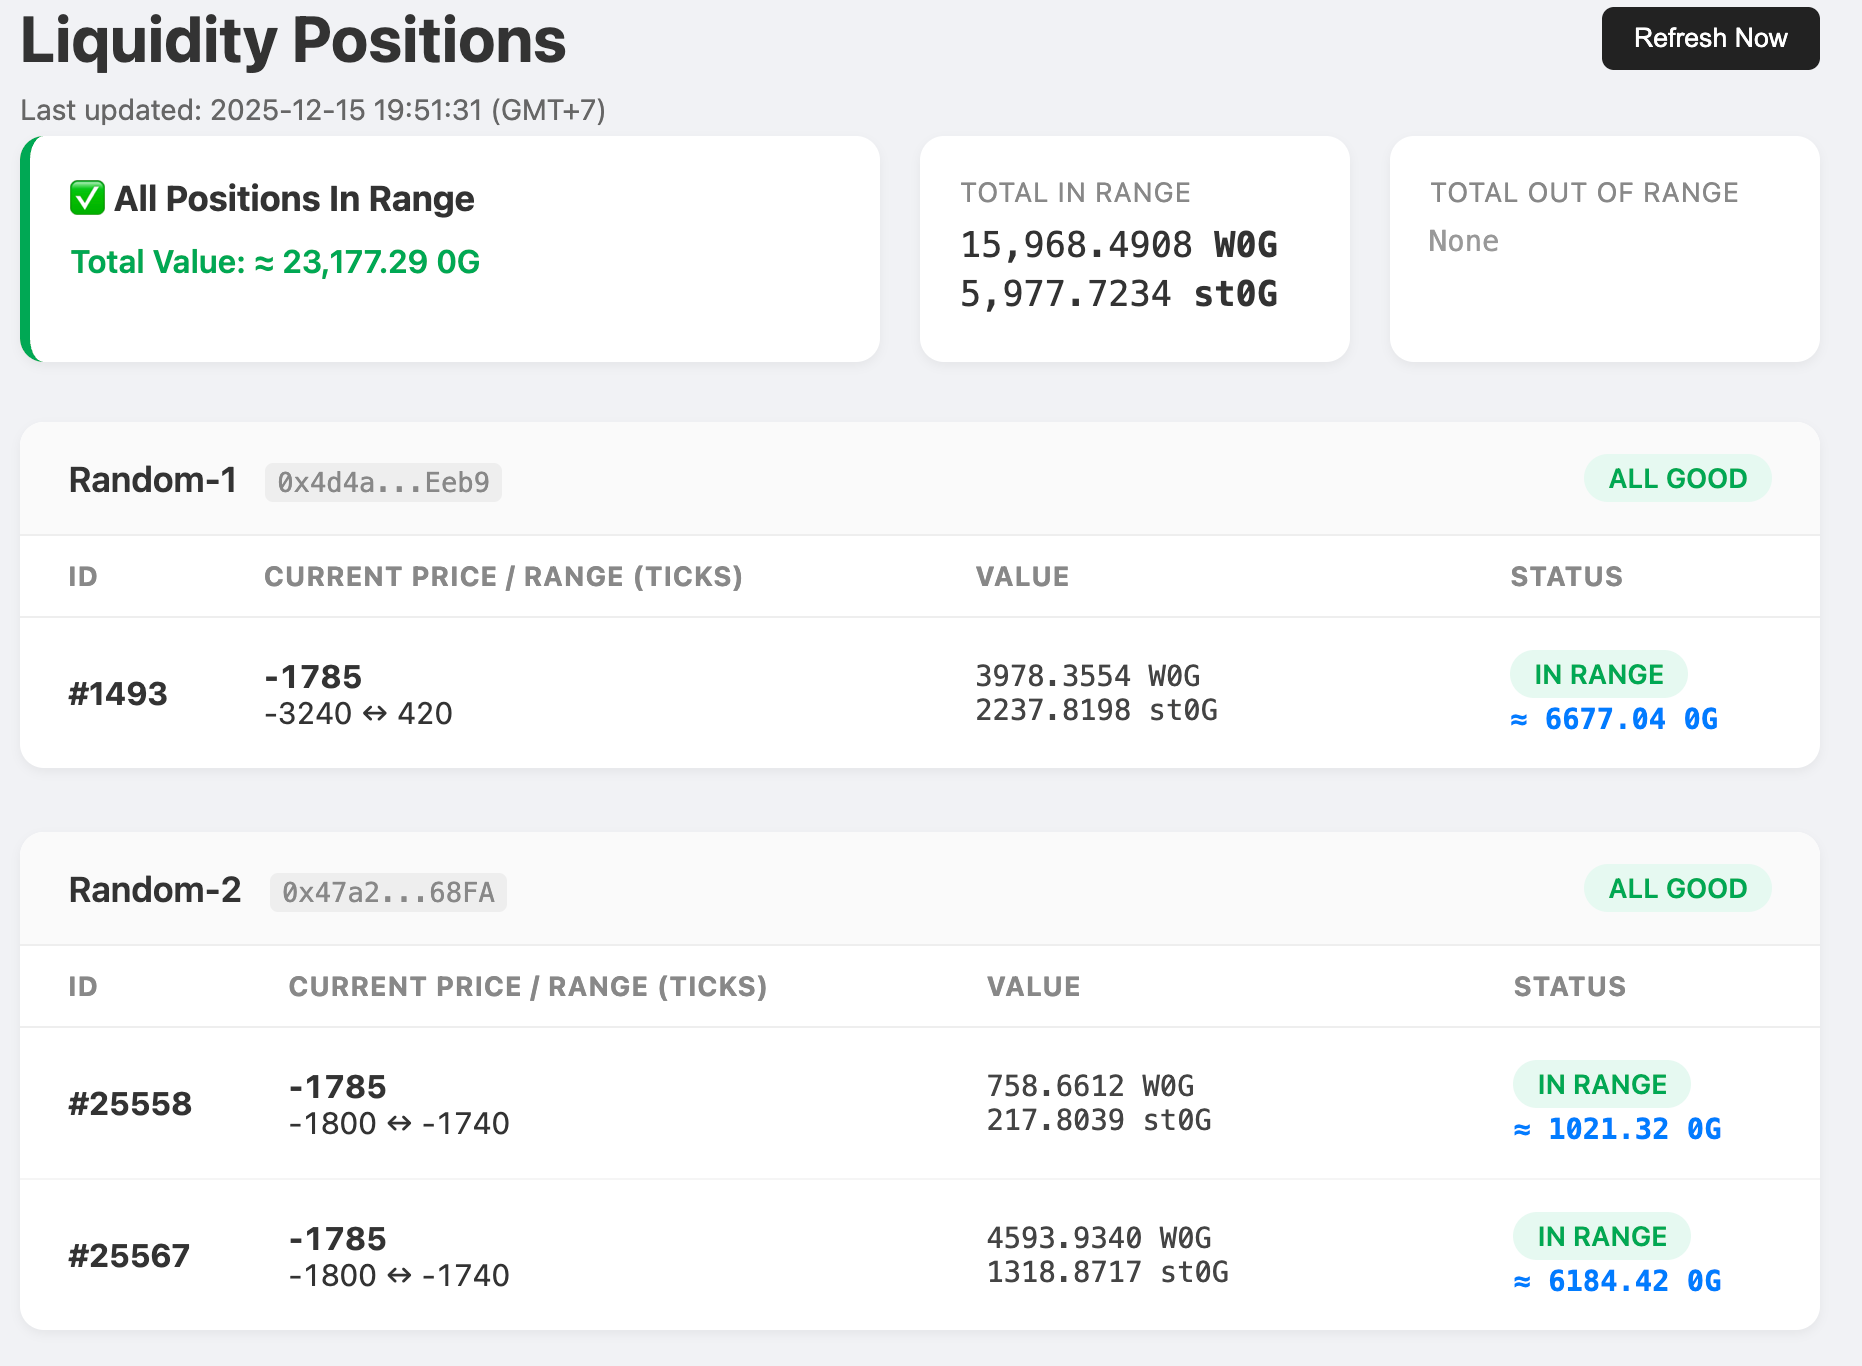Image resolution: width=1862 pixels, height=1366 pixels.
Task: Click the TOTAL OUT OF RANGE card
Action: pyautogui.click(x=1604, y=249)
